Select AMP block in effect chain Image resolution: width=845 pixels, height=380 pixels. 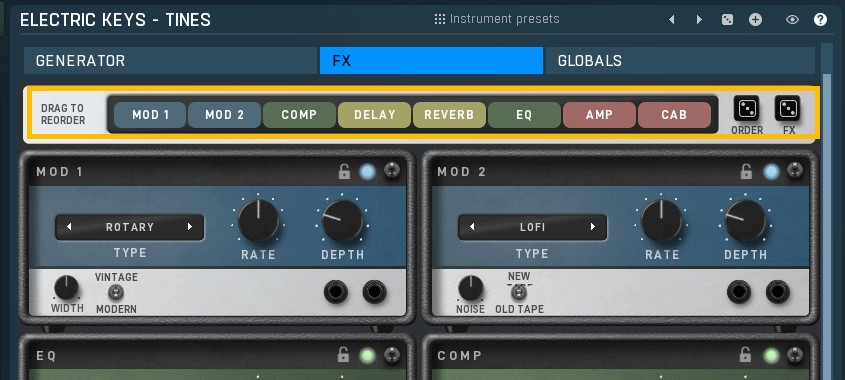(x=599, y=115)
